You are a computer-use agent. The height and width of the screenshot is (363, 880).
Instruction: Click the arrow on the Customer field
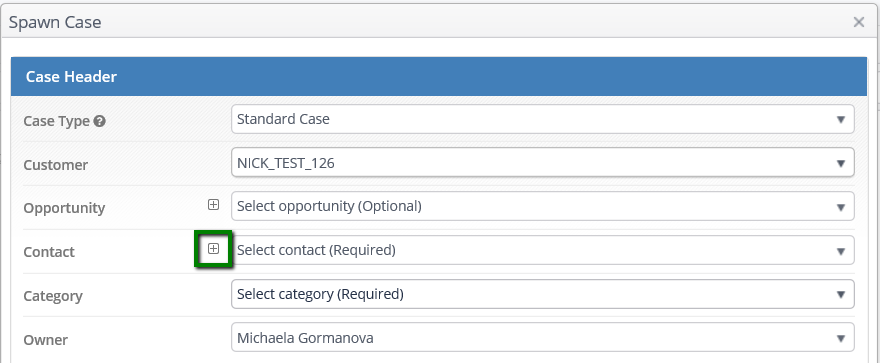841,163
